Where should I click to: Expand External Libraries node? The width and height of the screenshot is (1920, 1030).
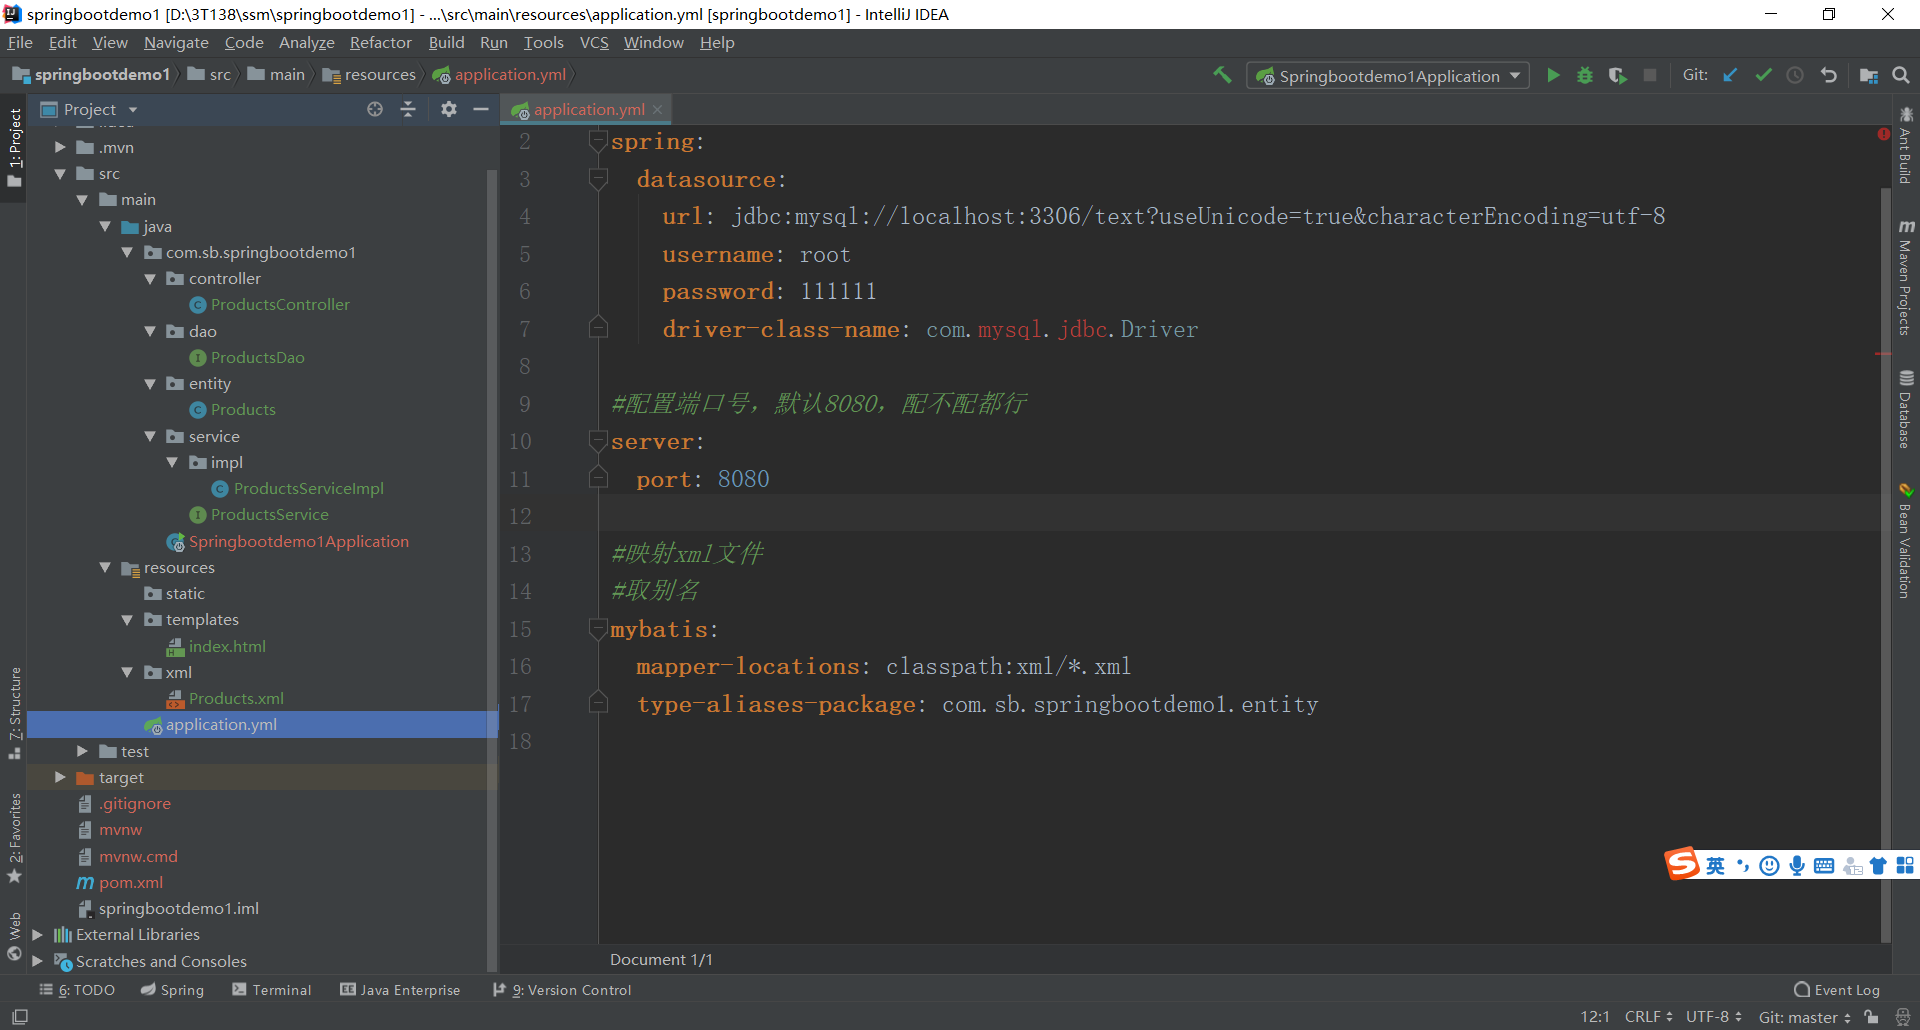click(37, 934)
